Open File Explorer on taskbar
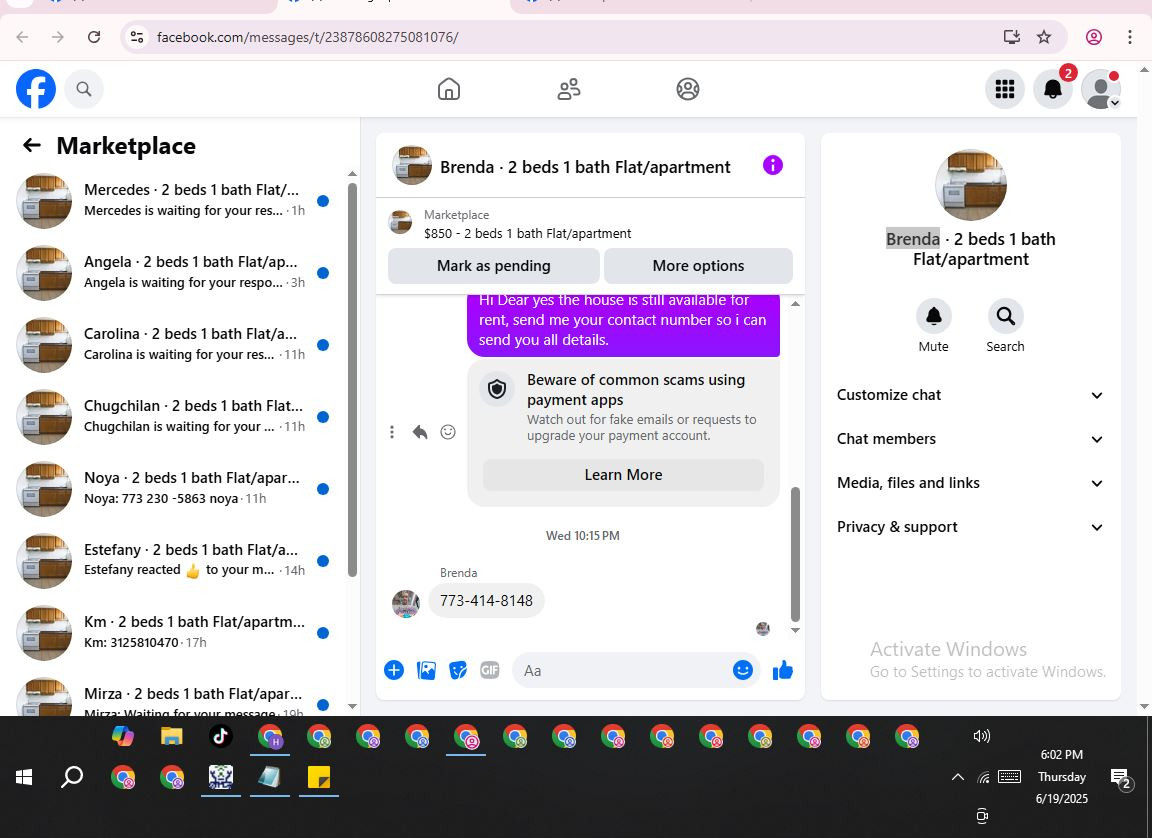1152x838 pixels. point(171,736)
